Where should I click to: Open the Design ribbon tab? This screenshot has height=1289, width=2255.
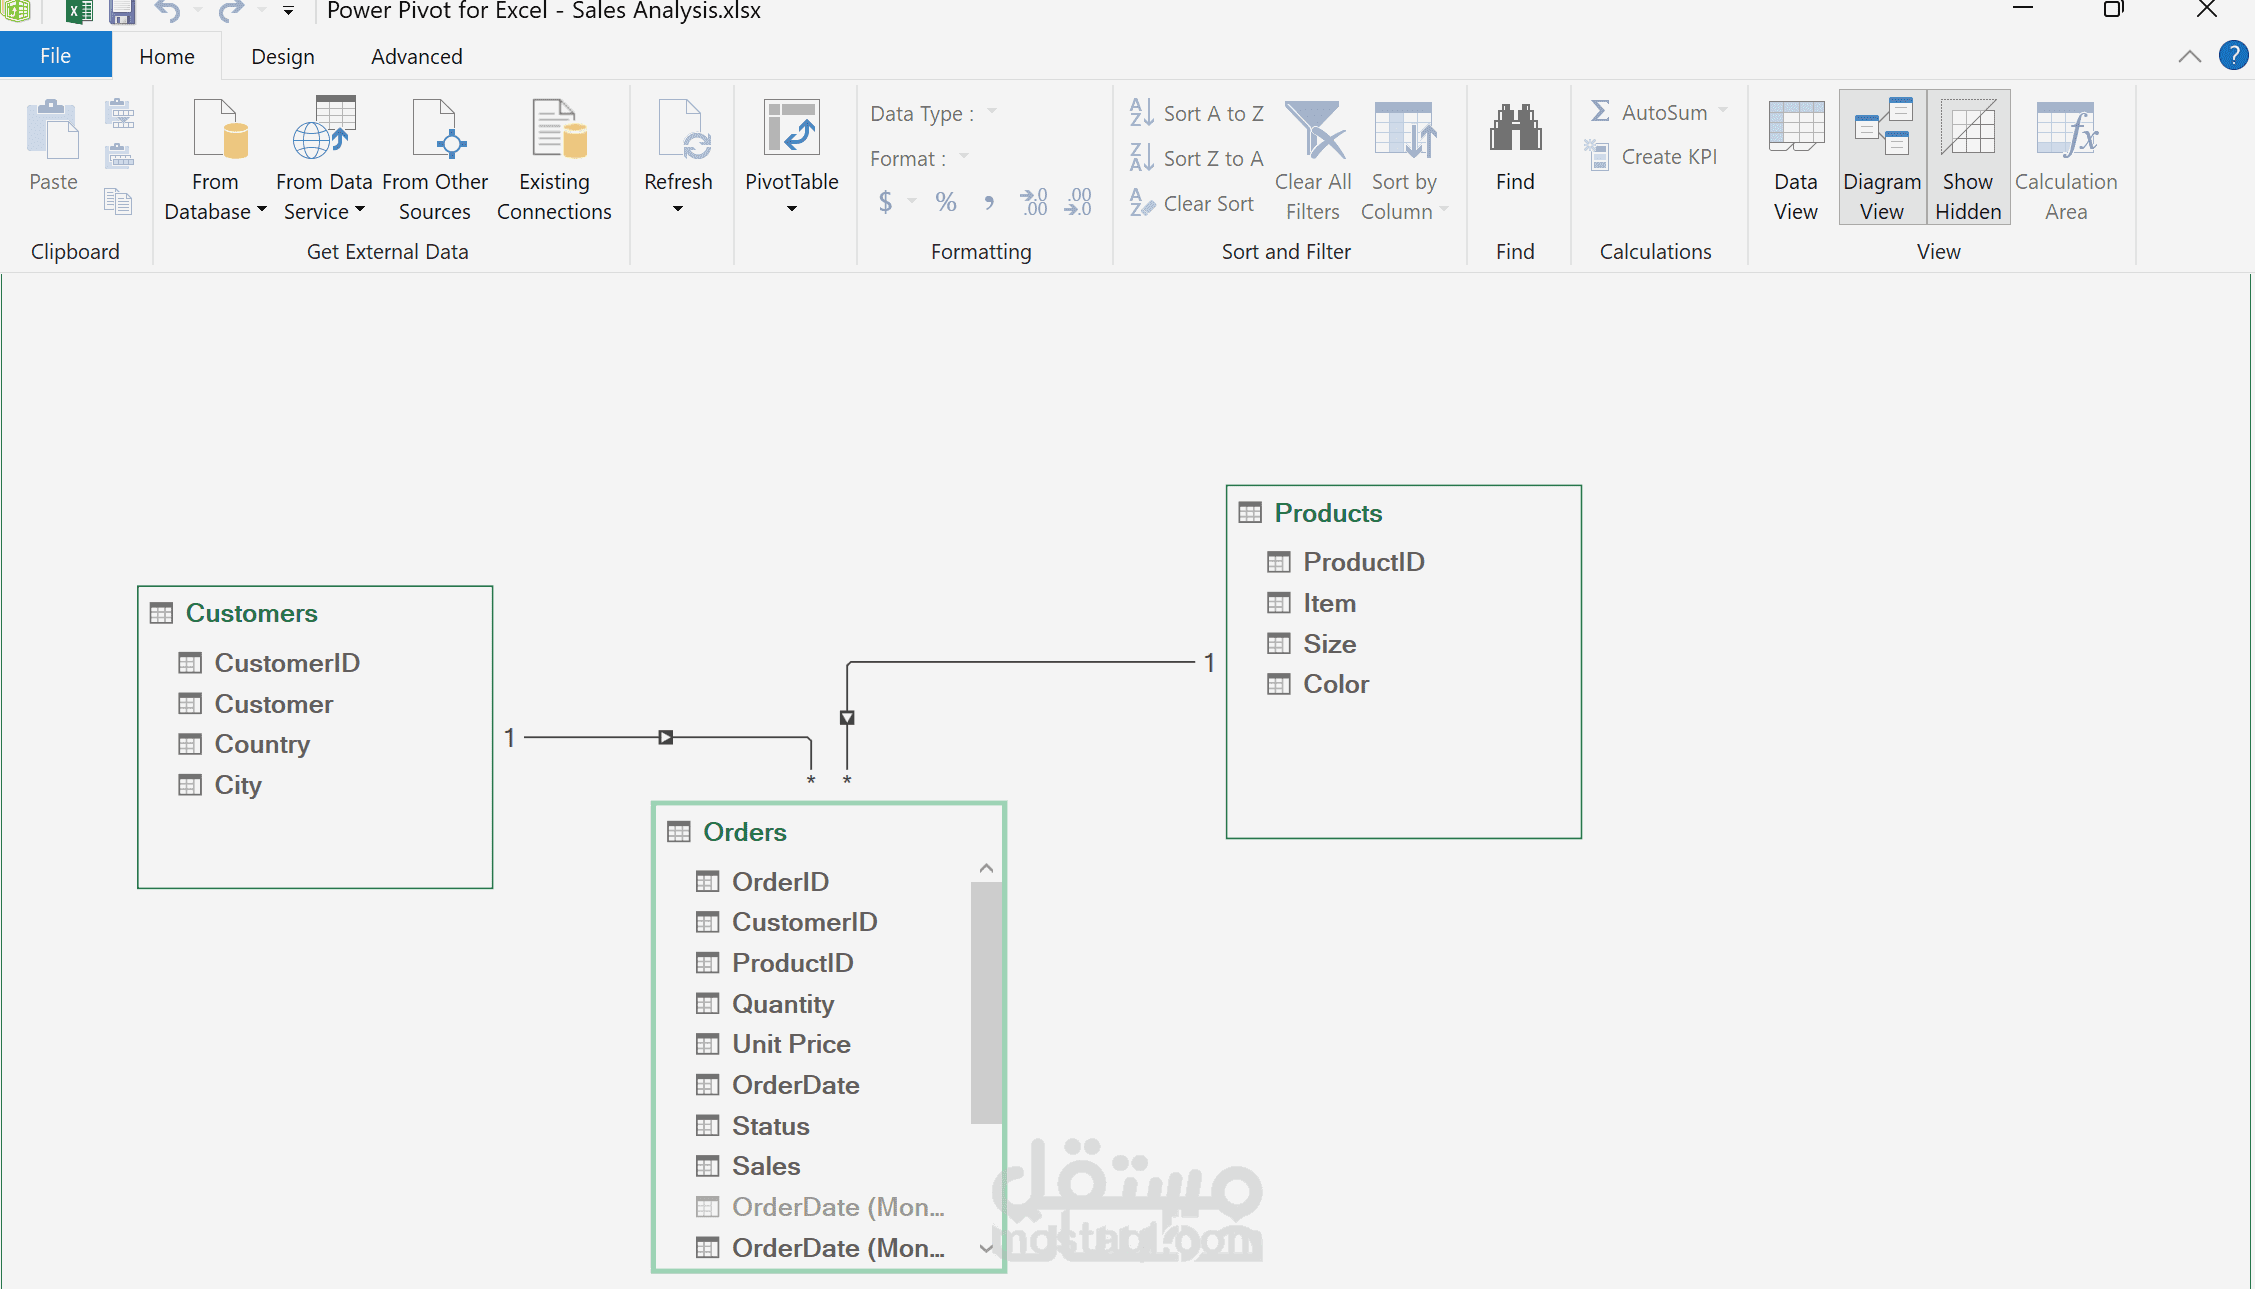point(283,57)
